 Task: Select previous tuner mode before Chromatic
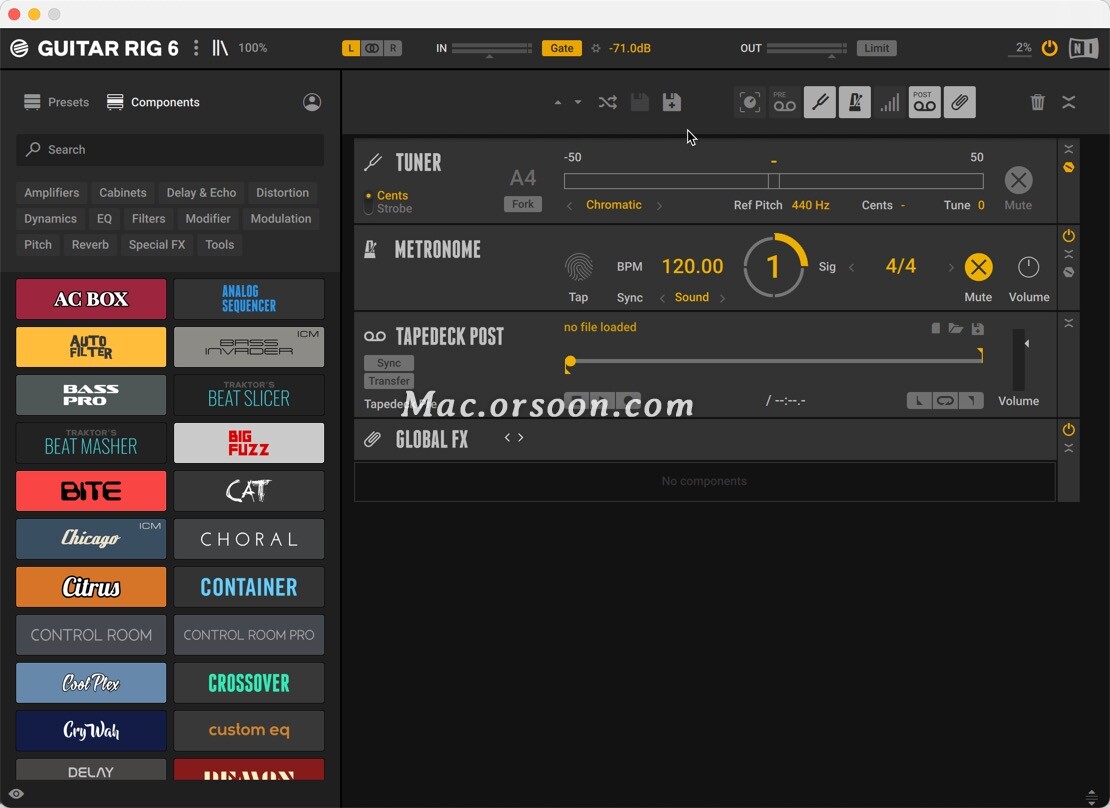[x=569, y=205]
